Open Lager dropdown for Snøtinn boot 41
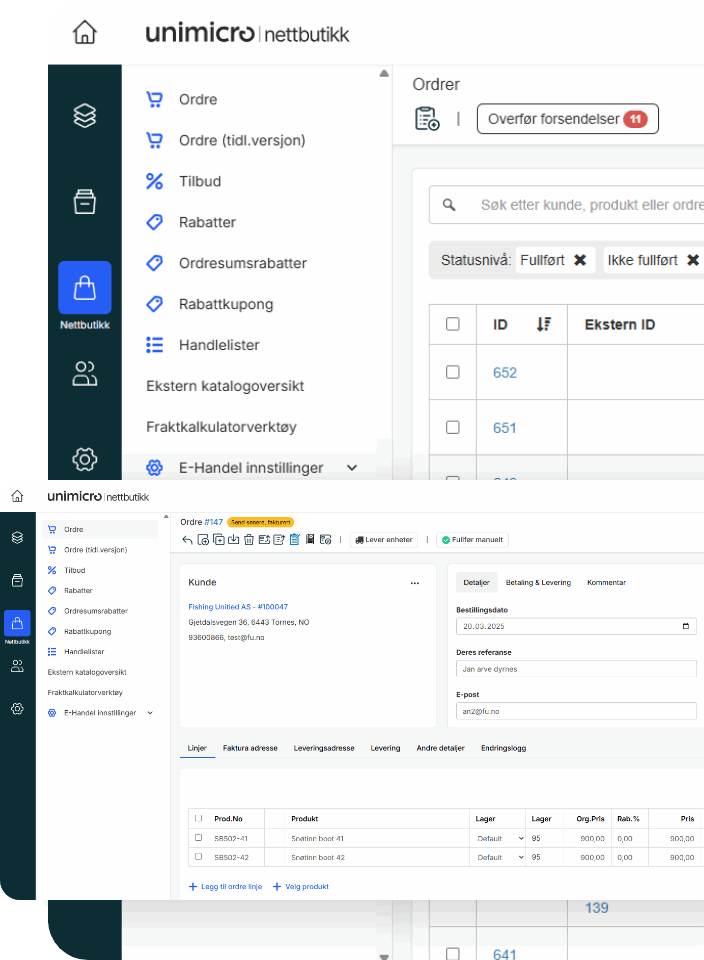Screen dimensions: 704x960 pyautogui.click(x=499, y=838)
